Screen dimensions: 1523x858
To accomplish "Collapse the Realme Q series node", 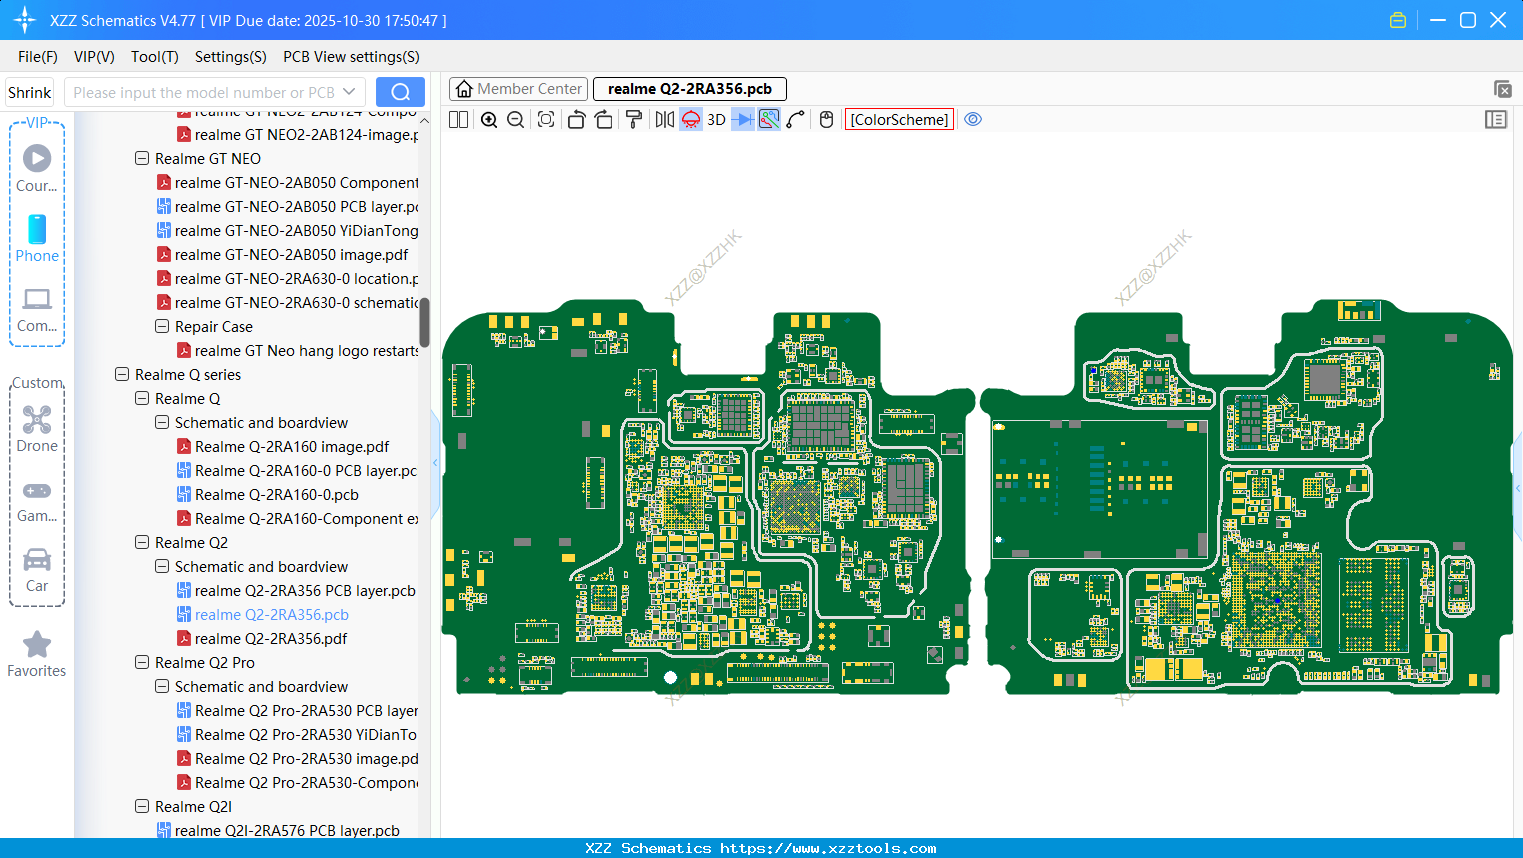I will pyautogui.click(x=122, y=375).
